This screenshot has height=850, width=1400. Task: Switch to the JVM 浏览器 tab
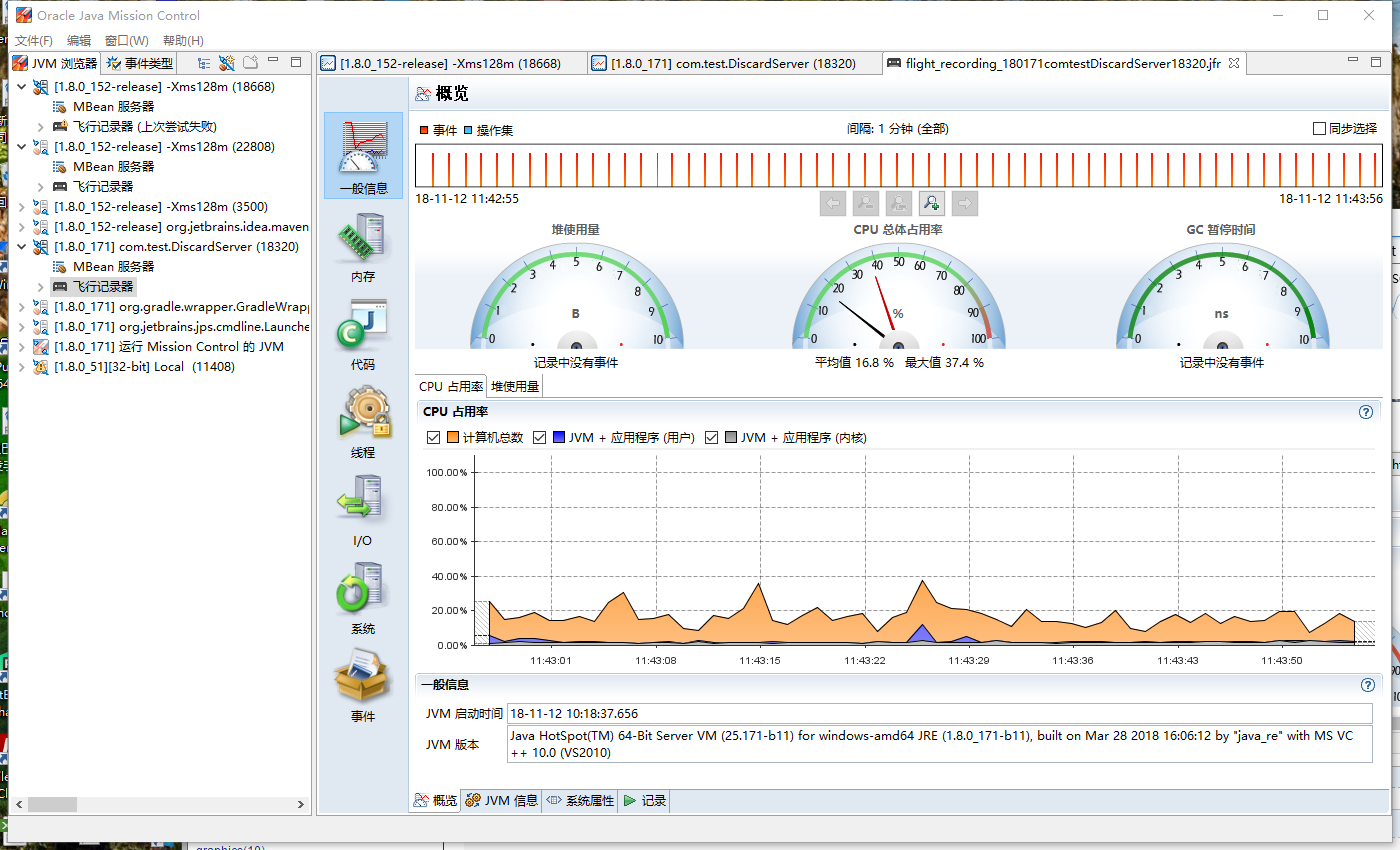(55, 63)
